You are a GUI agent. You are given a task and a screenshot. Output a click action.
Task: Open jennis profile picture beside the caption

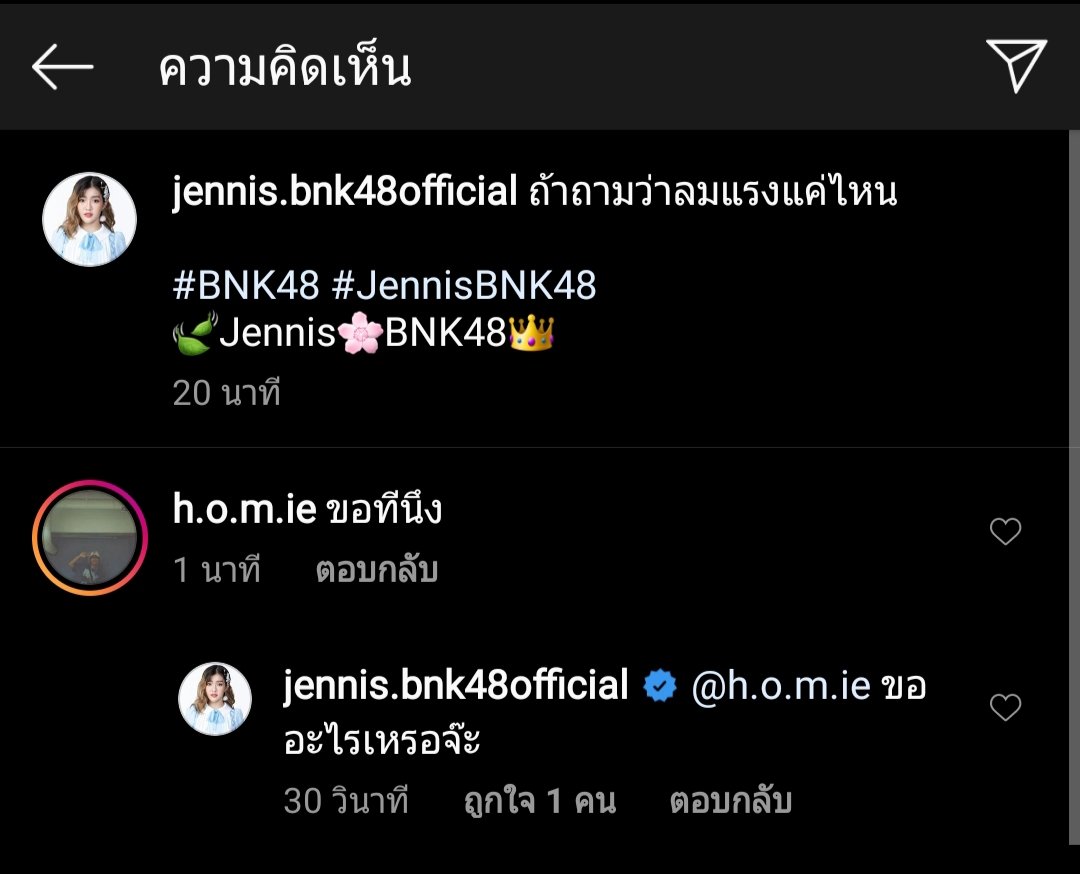89,219
